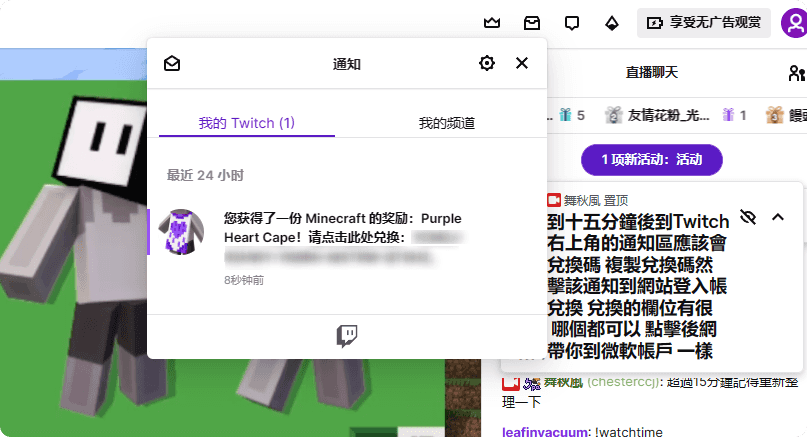This screenshot has height=437, width=807.
Task: Open community users icon in chat
Action: (797, 73)
